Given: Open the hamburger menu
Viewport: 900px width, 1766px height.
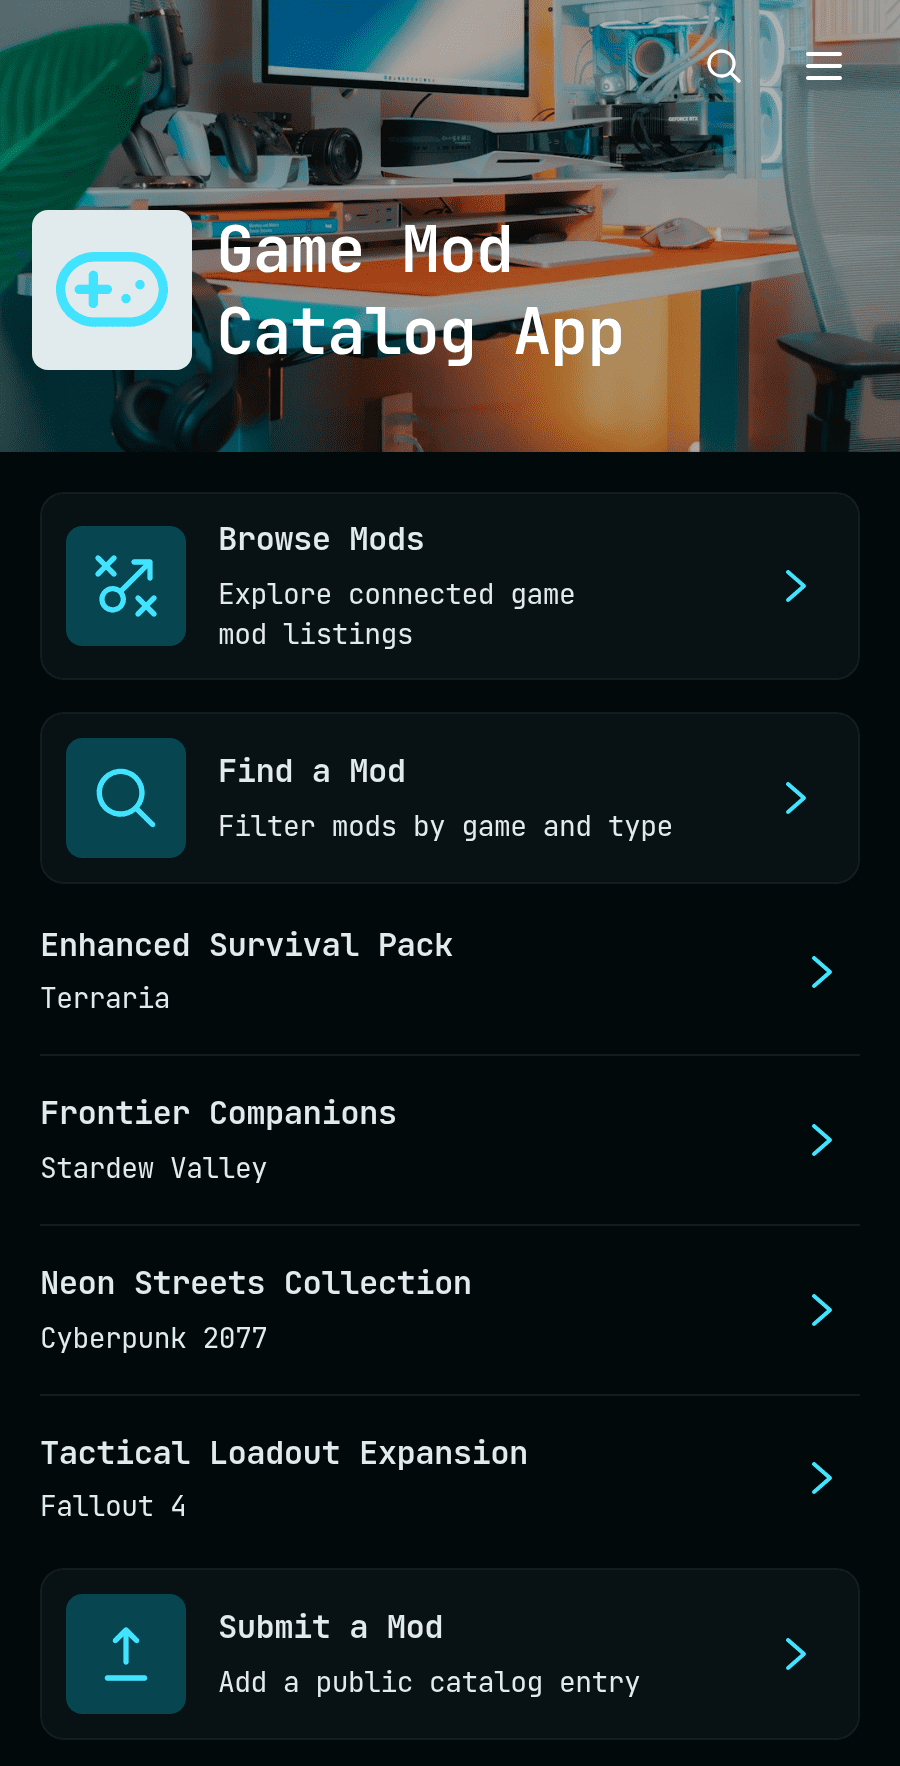Looking at the screenshot, I should pyautogui.click(x=824, y=66).
